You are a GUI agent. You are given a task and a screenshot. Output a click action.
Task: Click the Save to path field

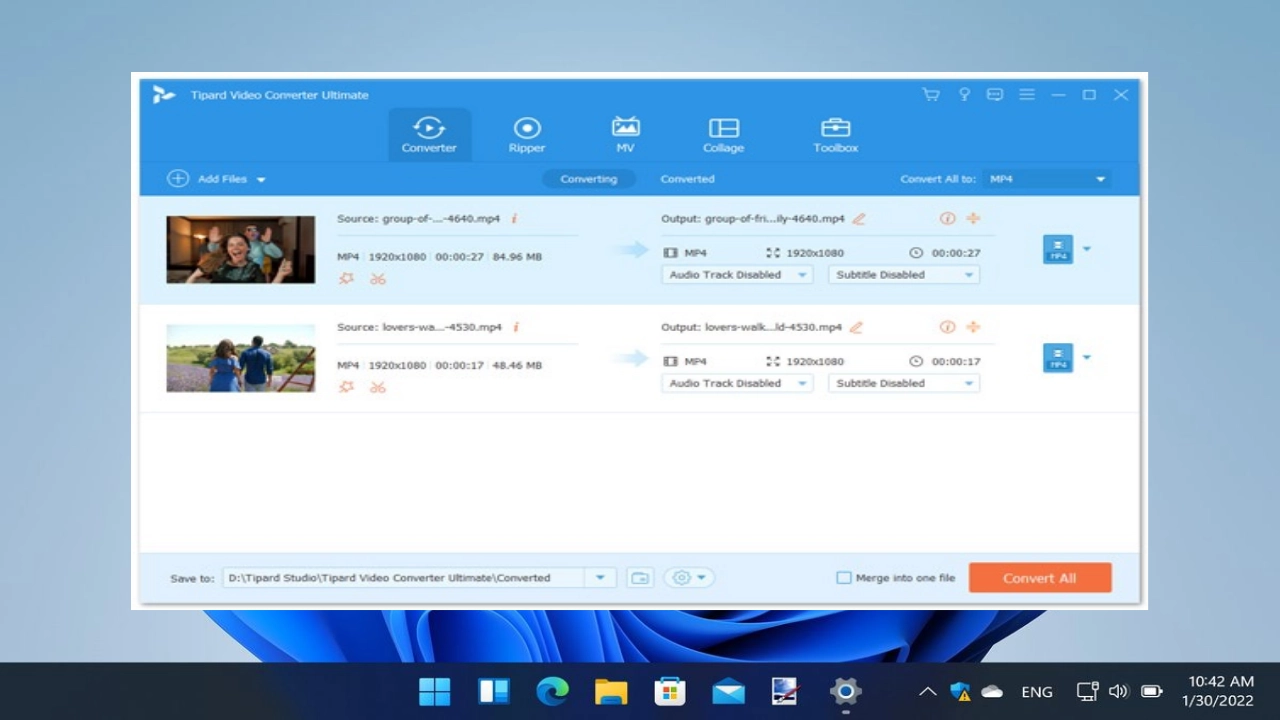click(403, 578)
